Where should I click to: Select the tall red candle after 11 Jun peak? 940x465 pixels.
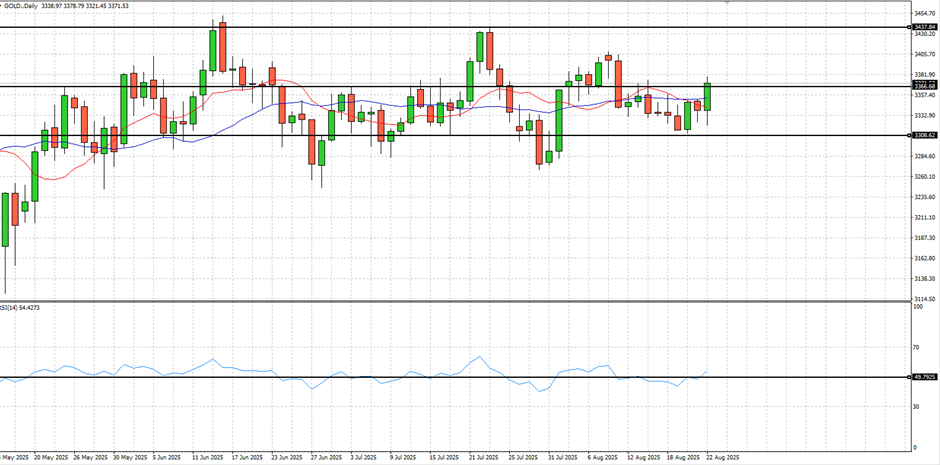pyautogui.click(x=222, y=44)
